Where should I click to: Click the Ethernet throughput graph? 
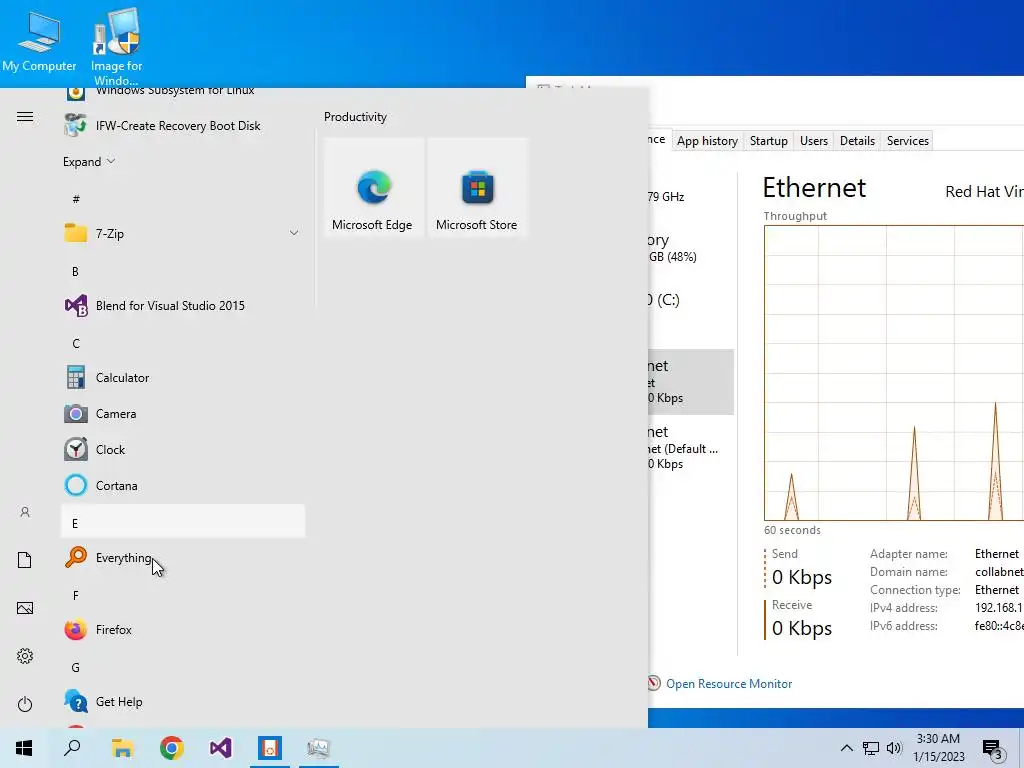tap(894, 373)
